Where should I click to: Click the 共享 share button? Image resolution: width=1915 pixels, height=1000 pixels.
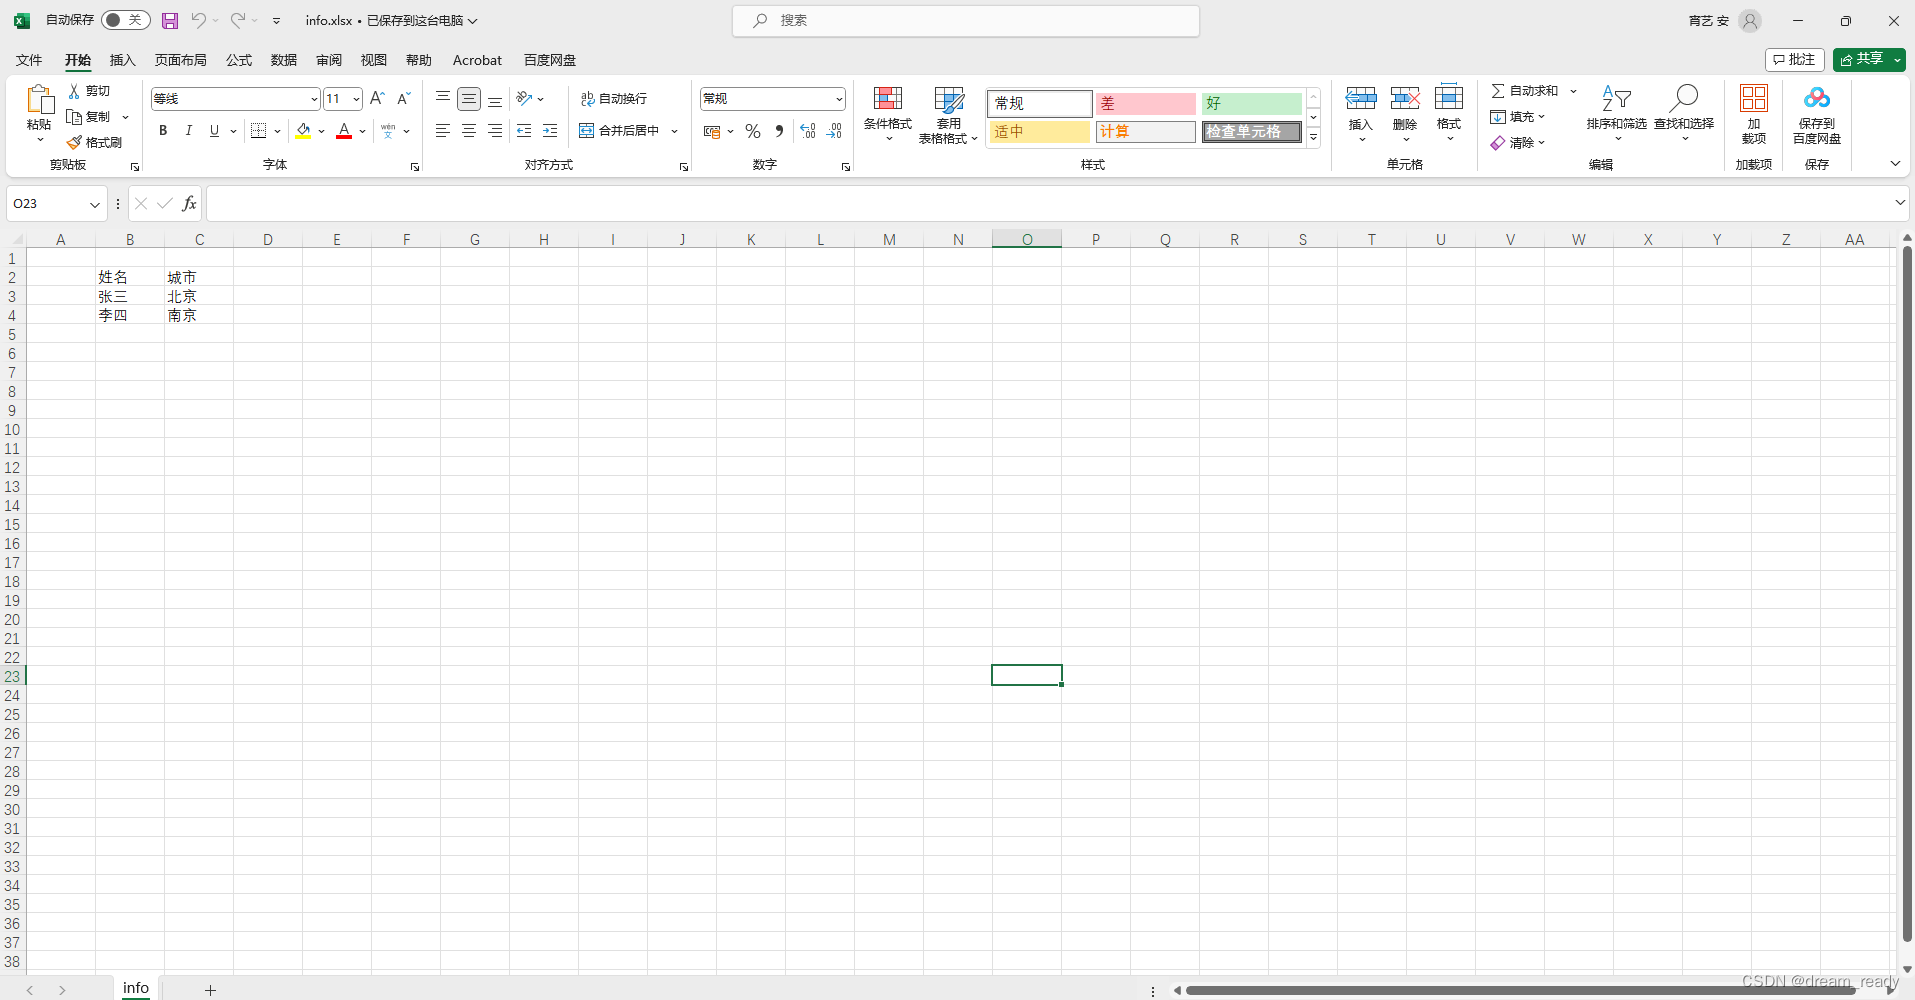[x=1866, y=59]
